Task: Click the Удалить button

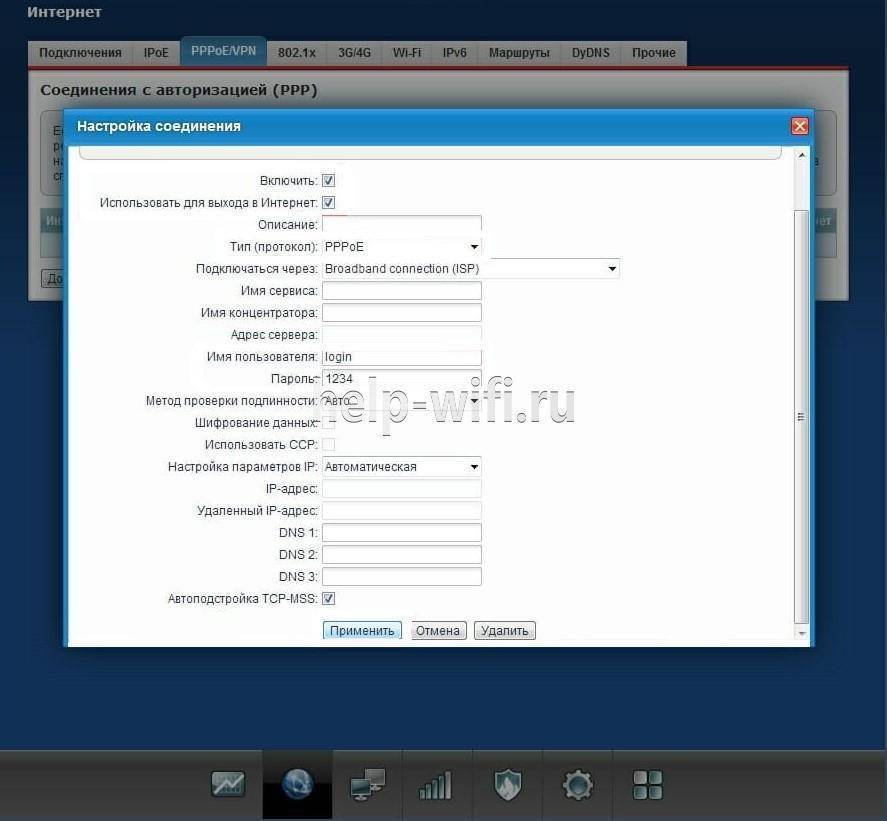Action: (505, 631)
